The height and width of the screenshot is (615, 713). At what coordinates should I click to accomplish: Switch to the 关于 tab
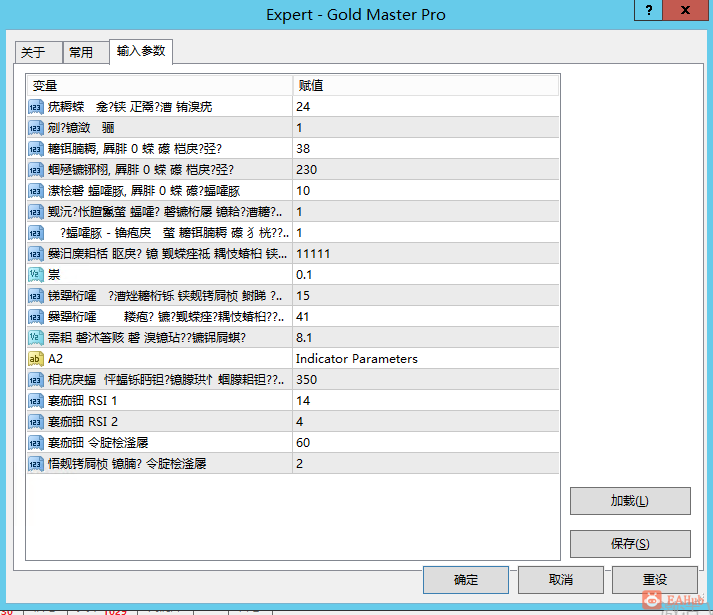tap(38, 52)
